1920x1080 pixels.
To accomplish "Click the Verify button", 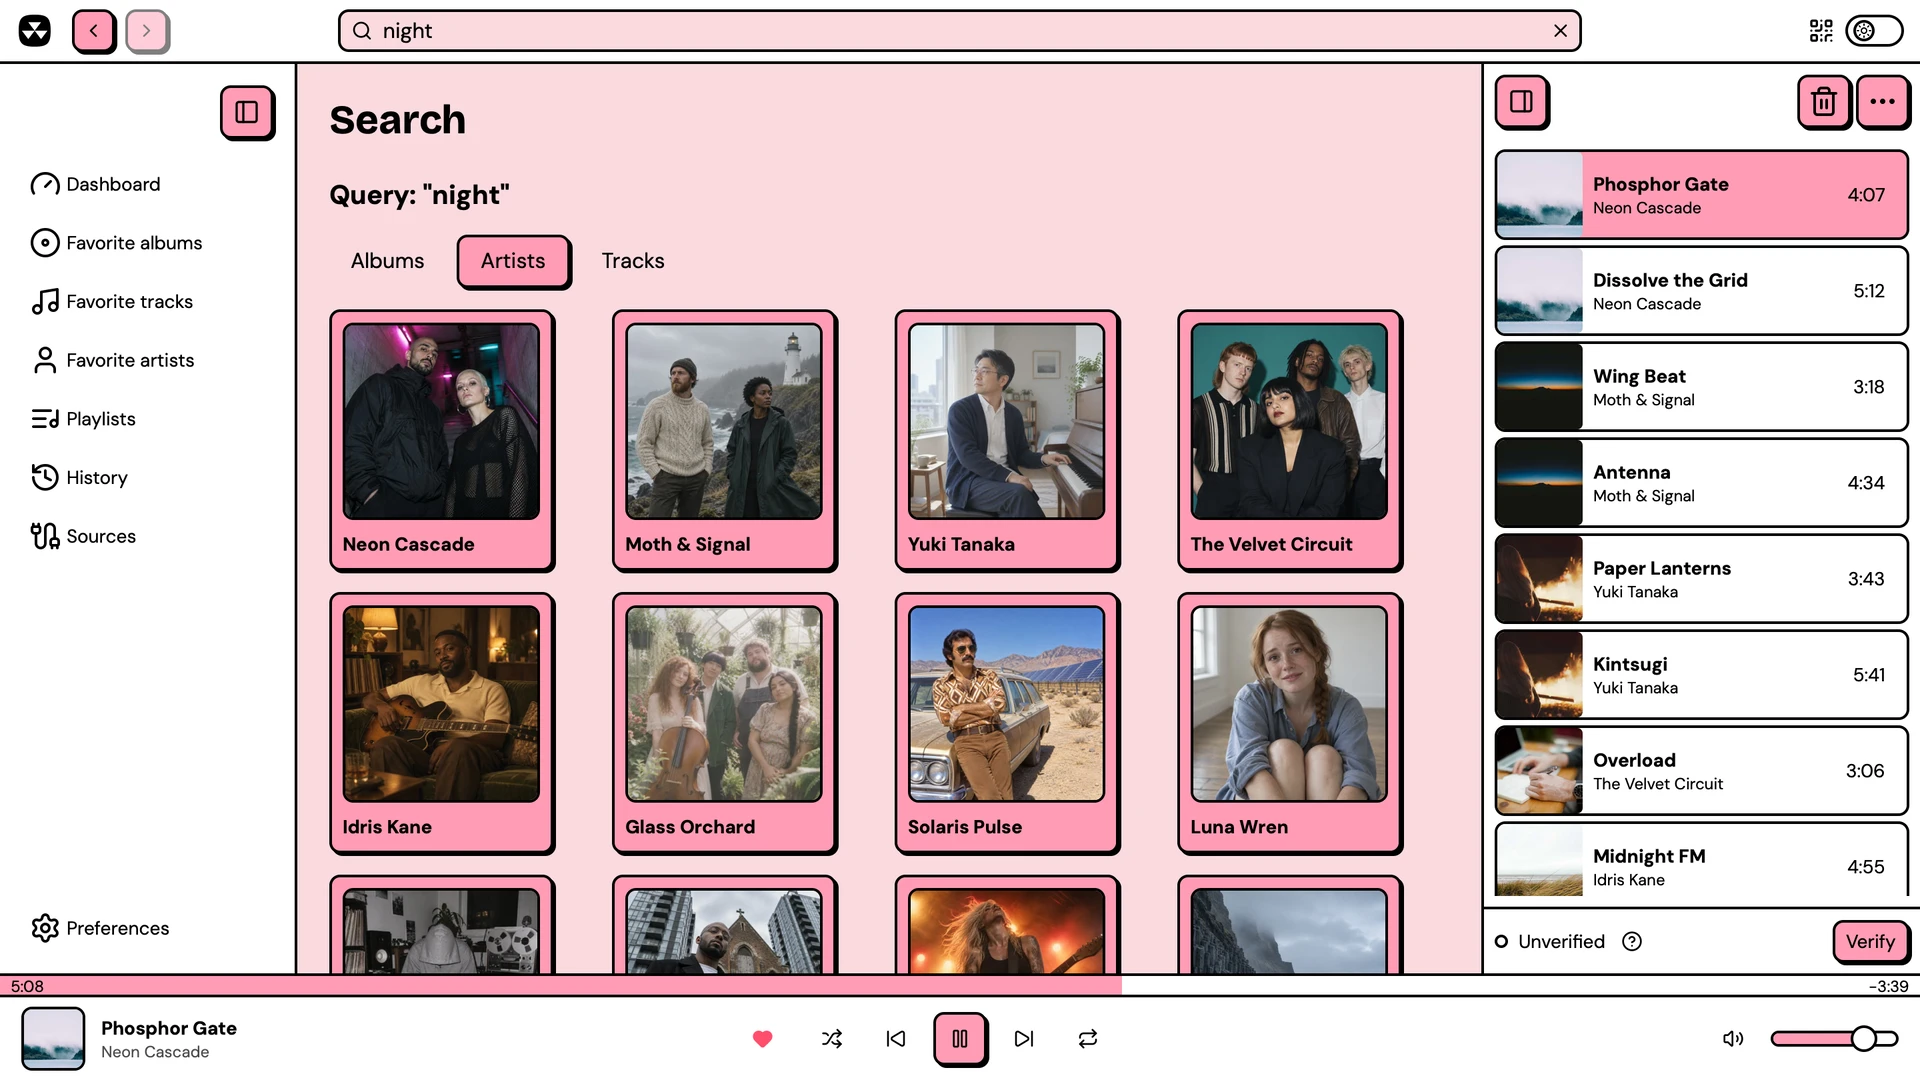I will (1870, 942).
